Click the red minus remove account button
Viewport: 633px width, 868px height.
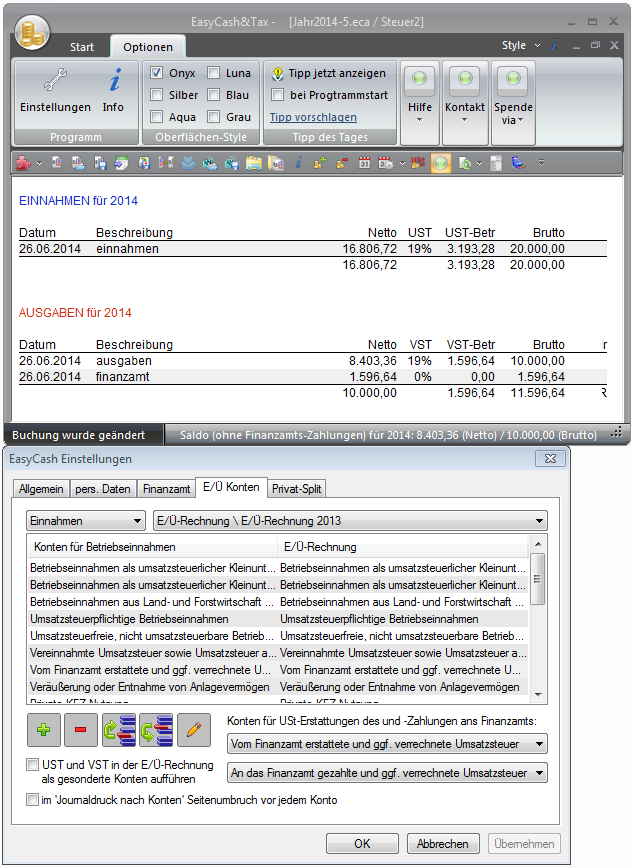point(81,730)
